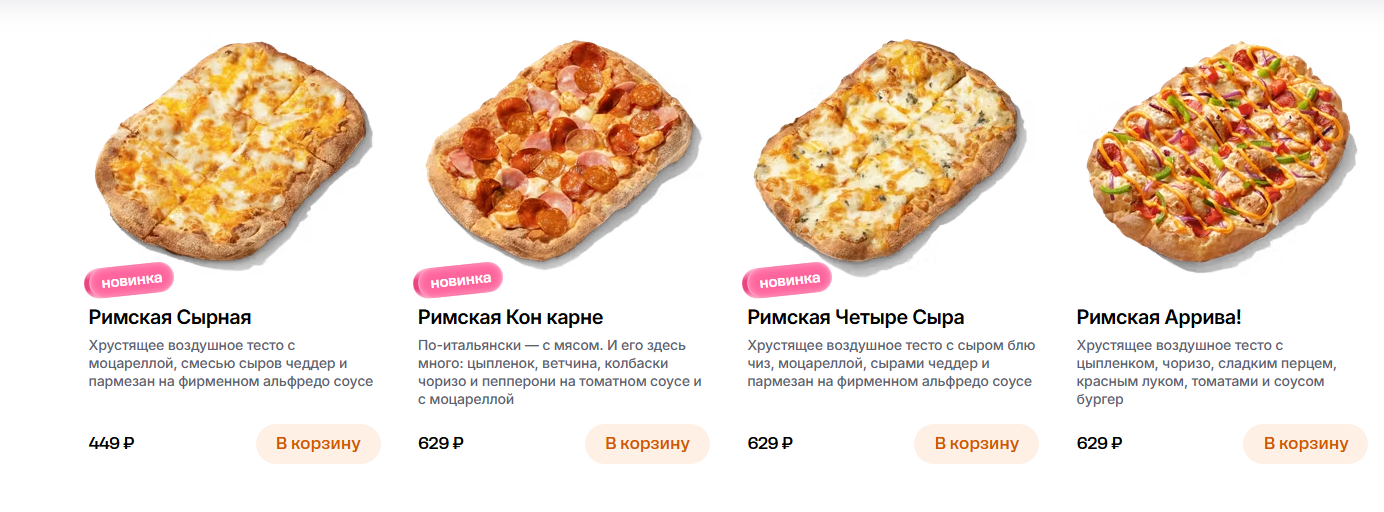Select the 449 ₽ price label
1384x512 pixels.
click(x=111, y=443)
